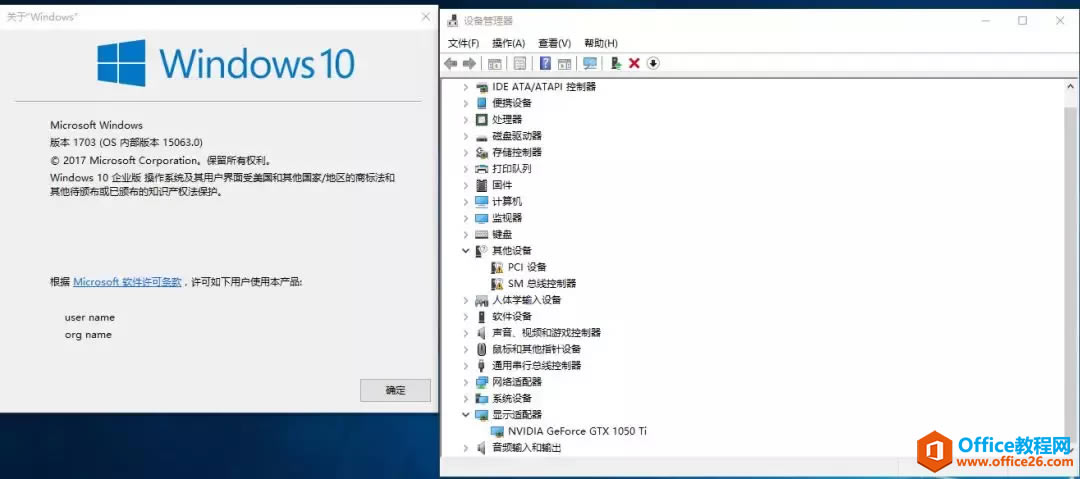Expand the 软件设备 node

[466, 316]
